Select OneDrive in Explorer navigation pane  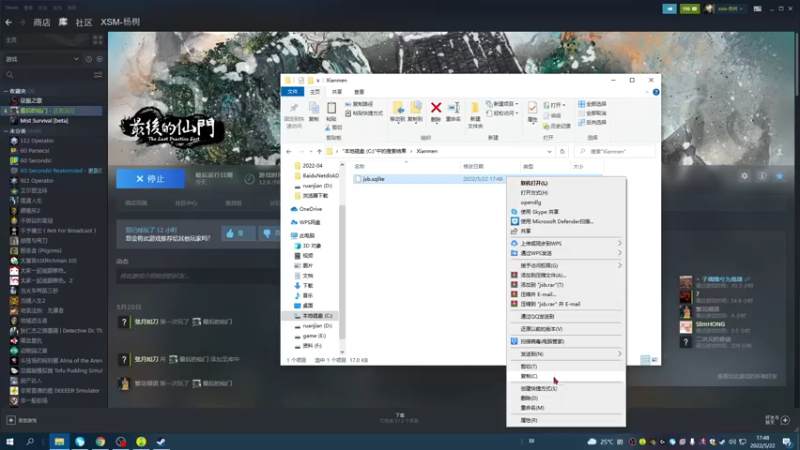tap(310, 209)
